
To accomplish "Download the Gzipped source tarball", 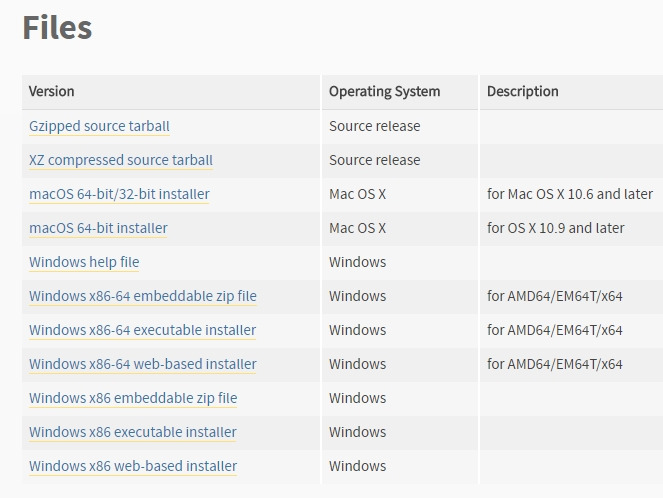I will click(99, 126).
